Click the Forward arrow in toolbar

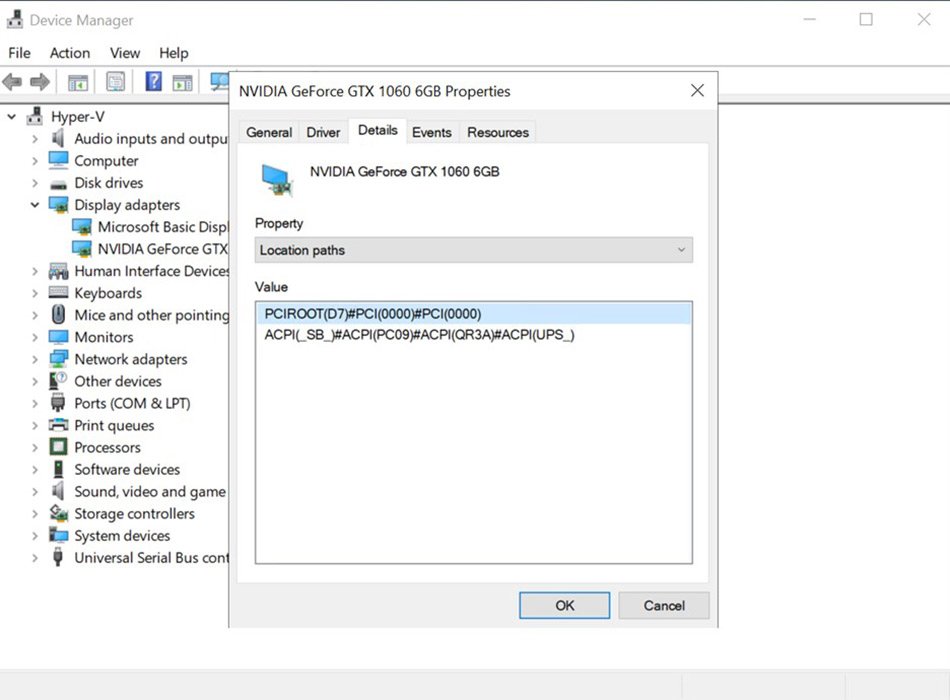click(x=40, y=82)
